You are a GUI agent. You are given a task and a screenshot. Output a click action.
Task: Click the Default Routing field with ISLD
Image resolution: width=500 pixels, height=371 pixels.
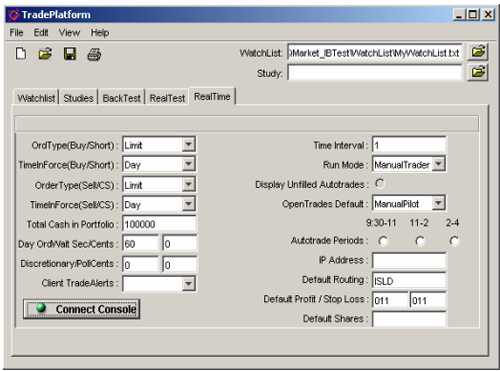(409, 280)
